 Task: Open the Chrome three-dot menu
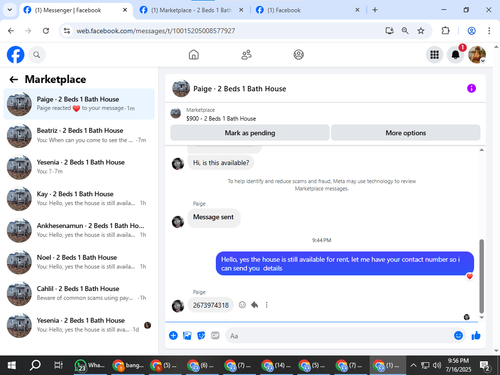489,31
